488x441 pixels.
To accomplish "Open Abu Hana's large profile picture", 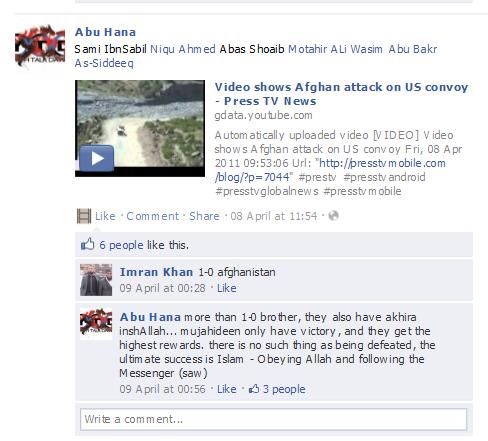I will click(40, 46).
